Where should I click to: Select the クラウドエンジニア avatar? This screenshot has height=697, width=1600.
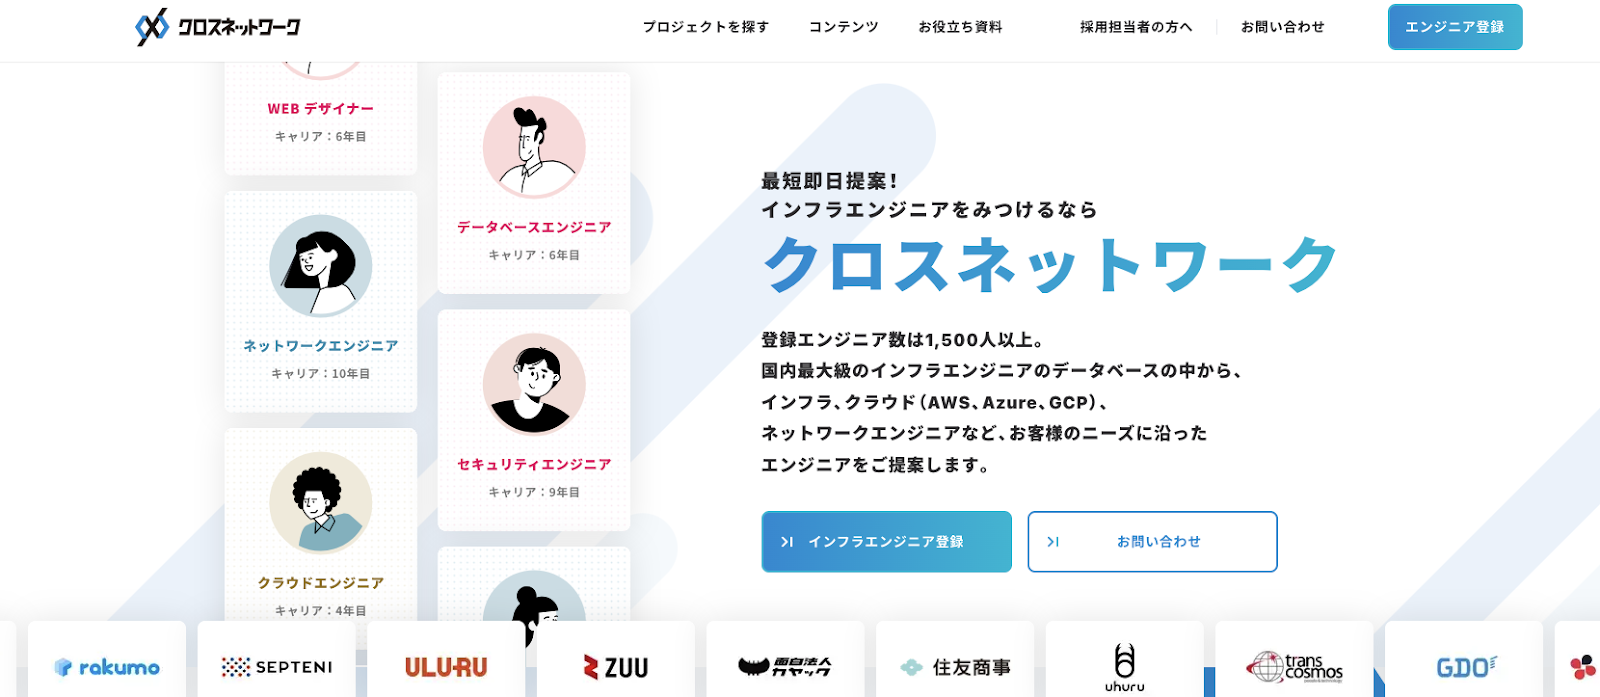pyautogui.click(x=321, y=503)
